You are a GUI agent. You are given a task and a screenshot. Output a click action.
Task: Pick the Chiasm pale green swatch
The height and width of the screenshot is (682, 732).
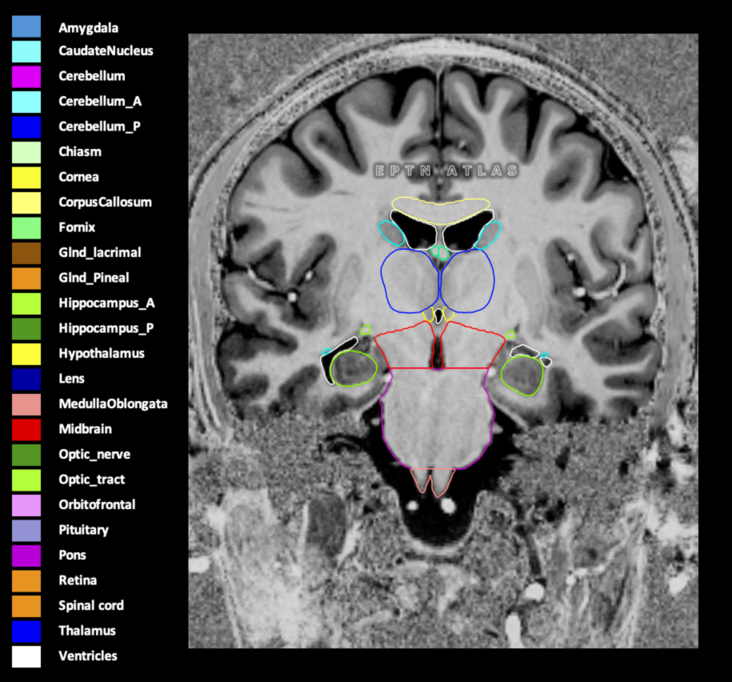(x=26, y=152)
